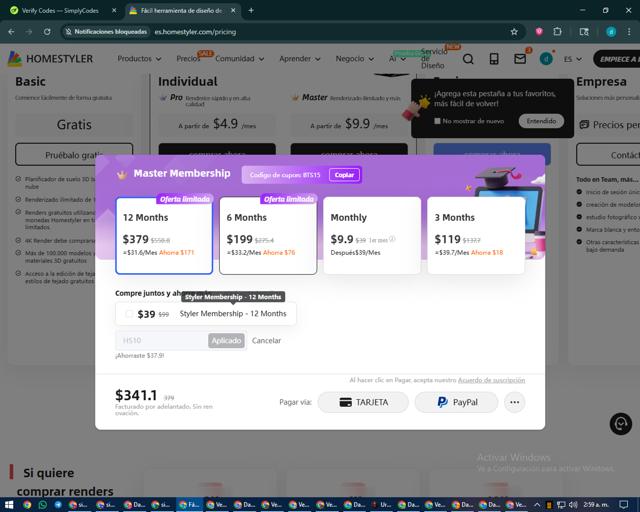Expand the Comunidad dropdown menu
This screenshot has height=512, width=640.
(240, 59)
